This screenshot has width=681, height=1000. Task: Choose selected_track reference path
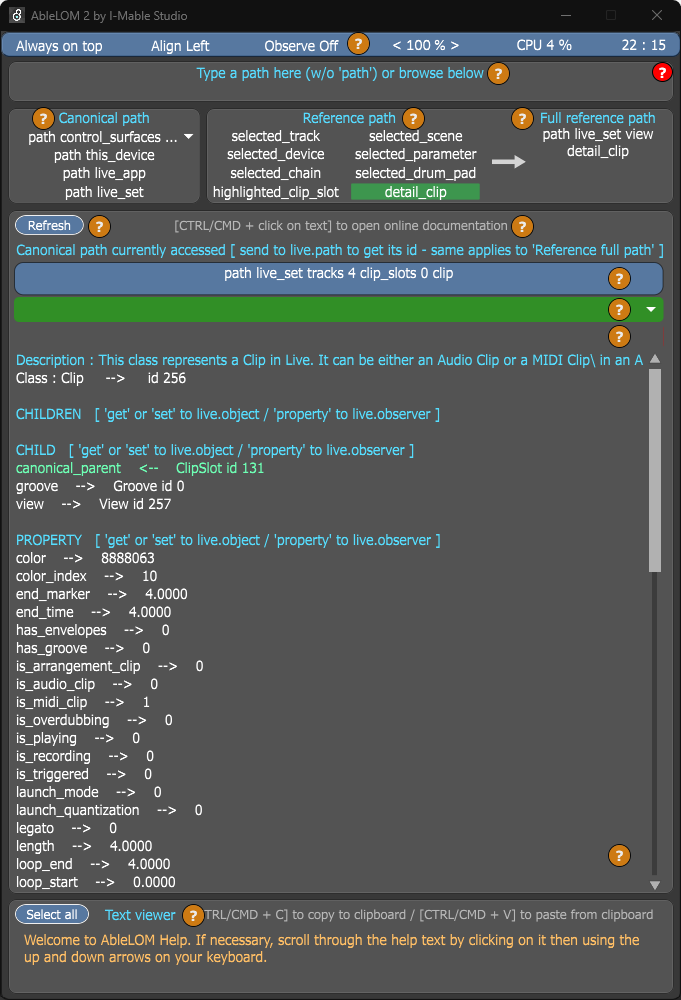(275, 136)
